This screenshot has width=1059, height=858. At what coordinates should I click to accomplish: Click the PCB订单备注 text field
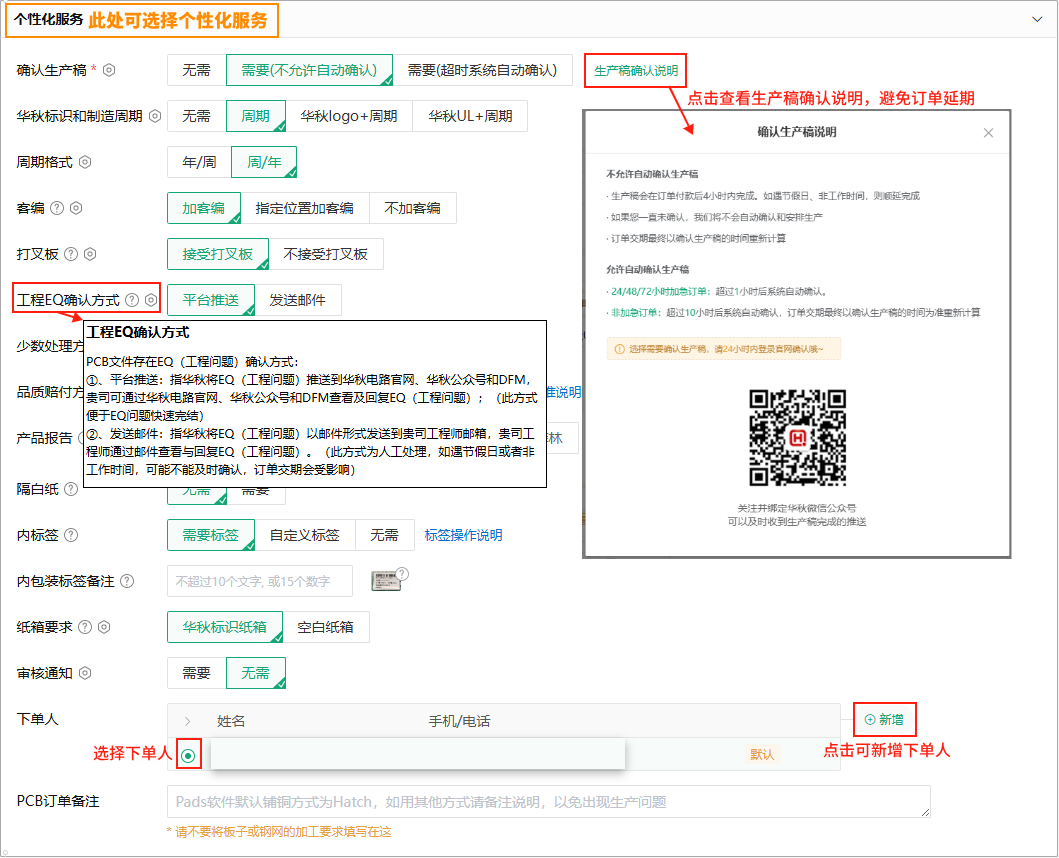point(548,802)
